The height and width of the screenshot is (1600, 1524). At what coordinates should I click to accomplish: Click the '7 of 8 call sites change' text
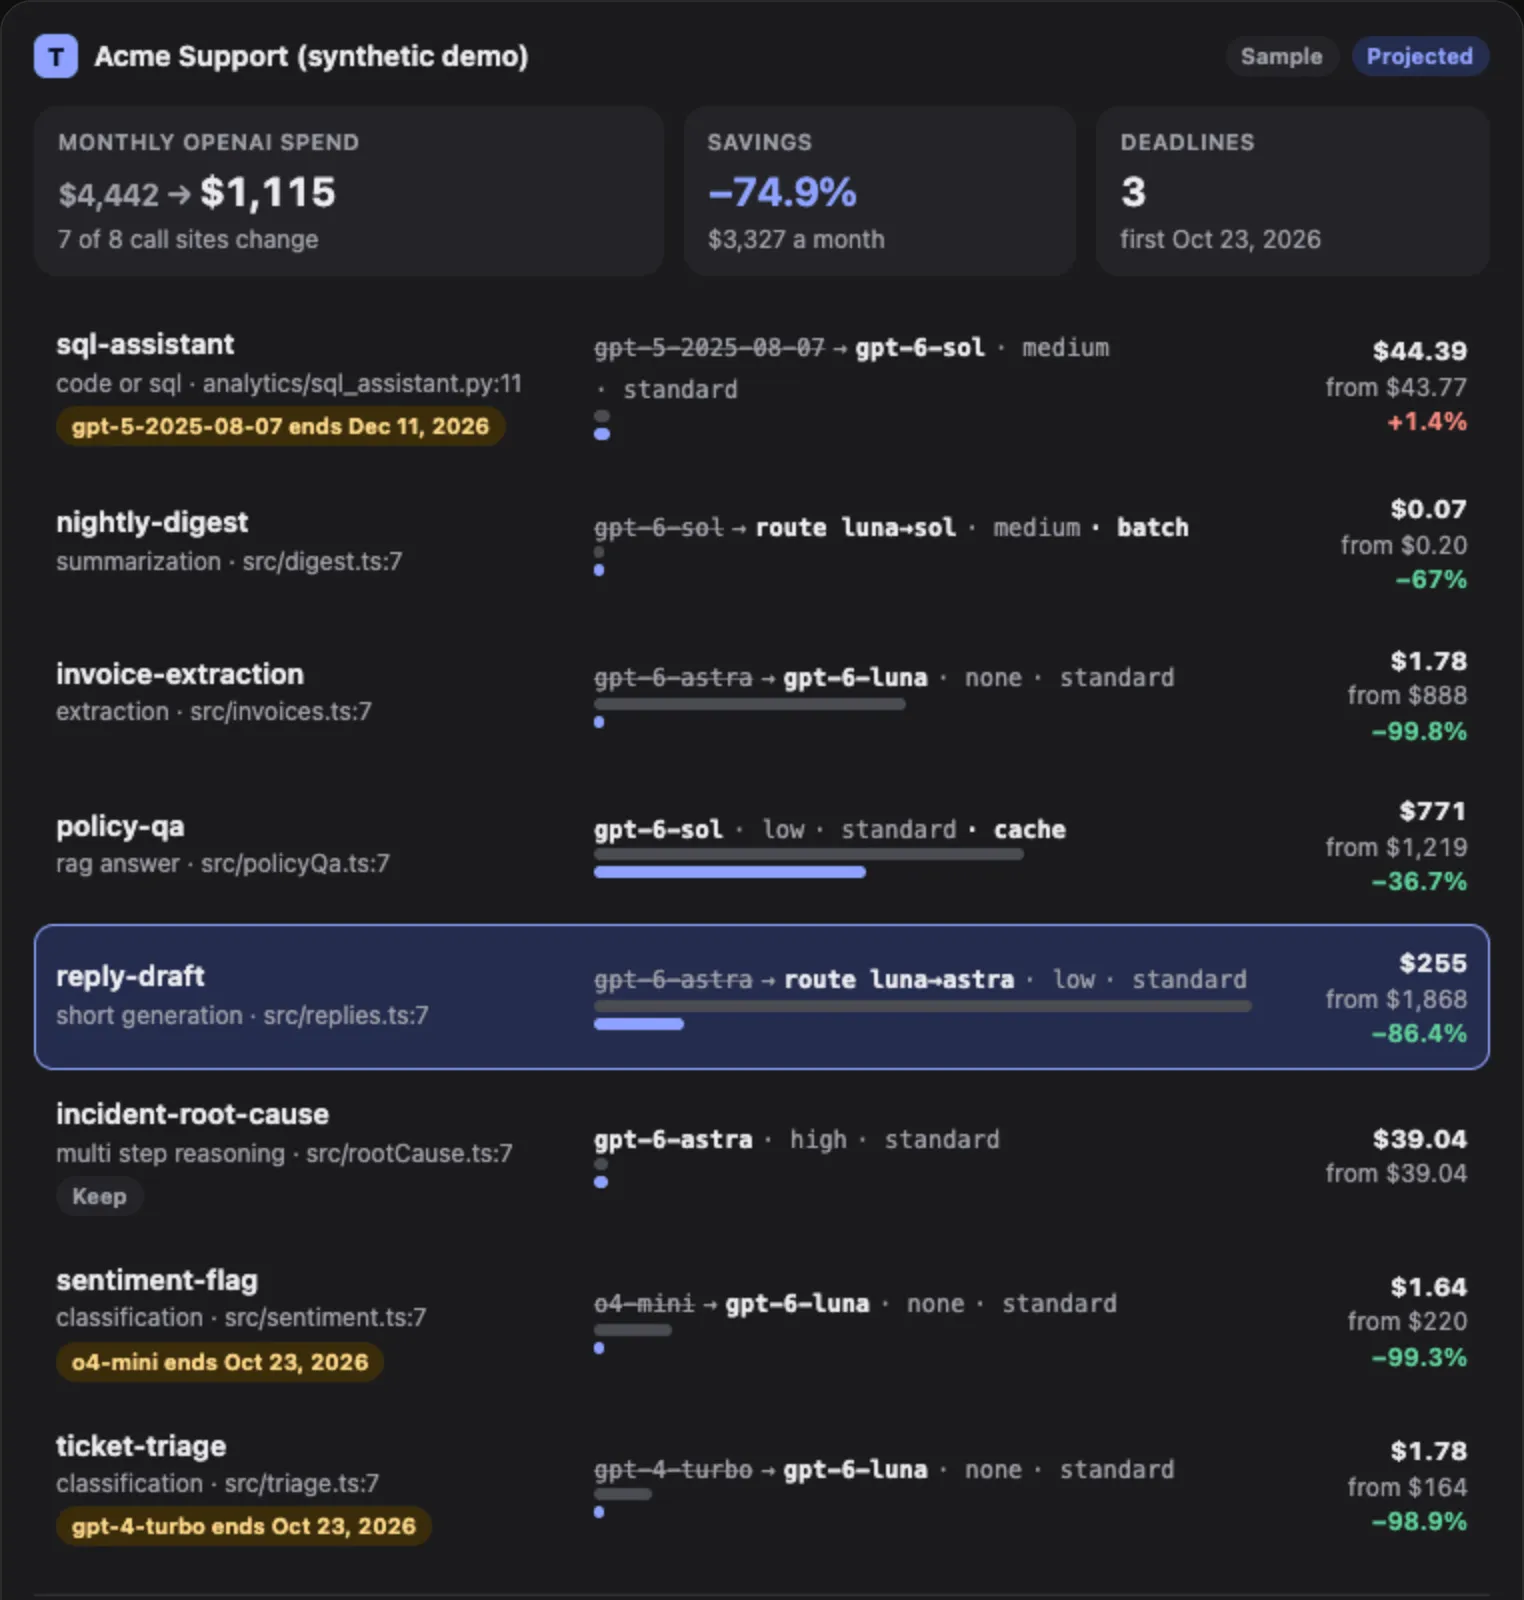pyautogui.click(x=188, y=240)
